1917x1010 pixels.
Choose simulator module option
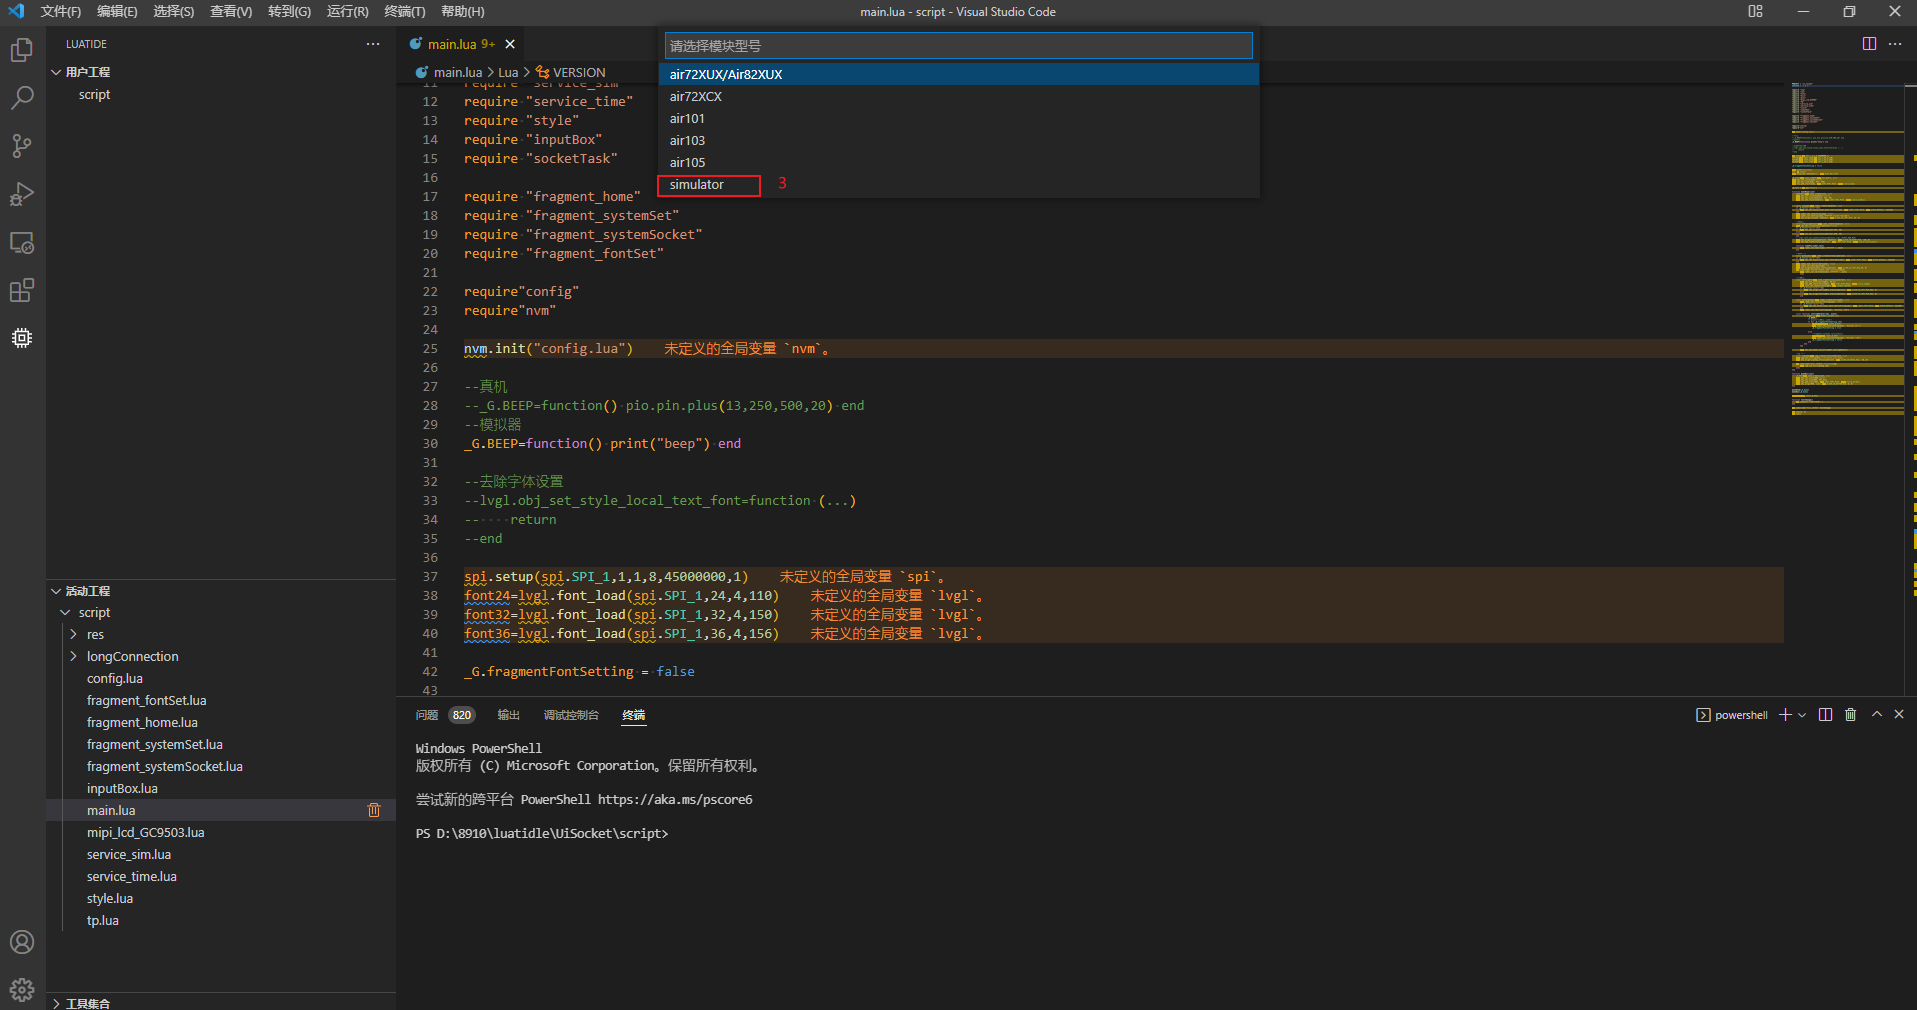(958, 184)
